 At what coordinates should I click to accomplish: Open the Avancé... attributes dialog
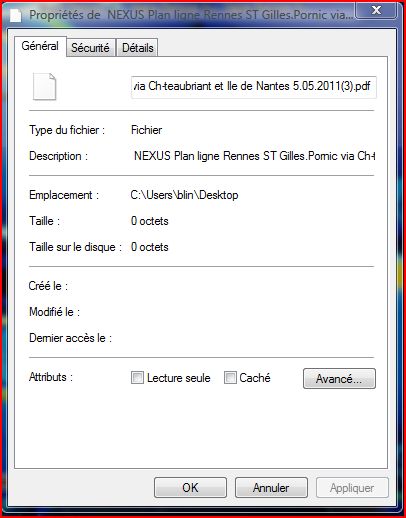click(339, 379)
